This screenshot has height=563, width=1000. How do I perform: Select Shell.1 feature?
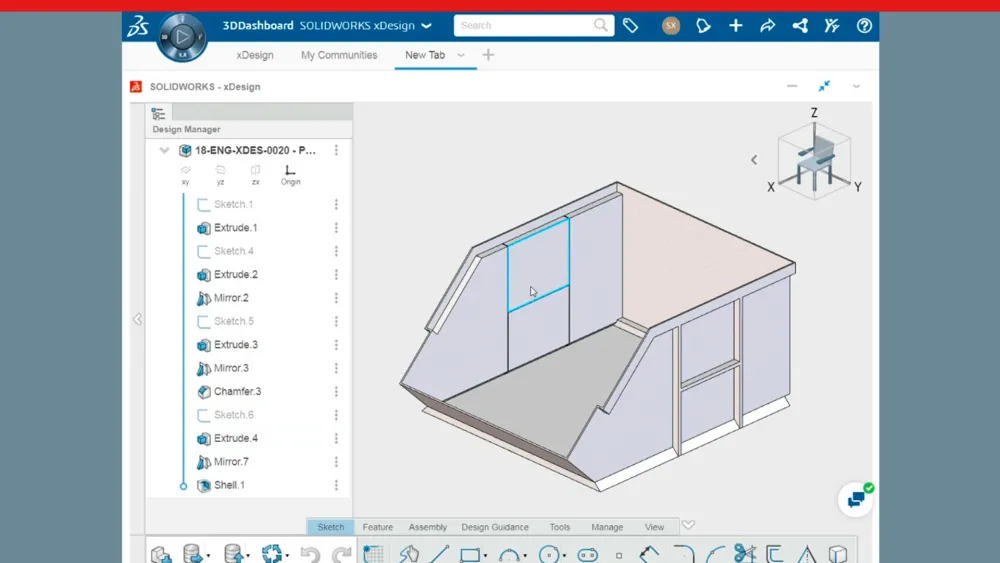pyautogui.click(x=229, y=485)
